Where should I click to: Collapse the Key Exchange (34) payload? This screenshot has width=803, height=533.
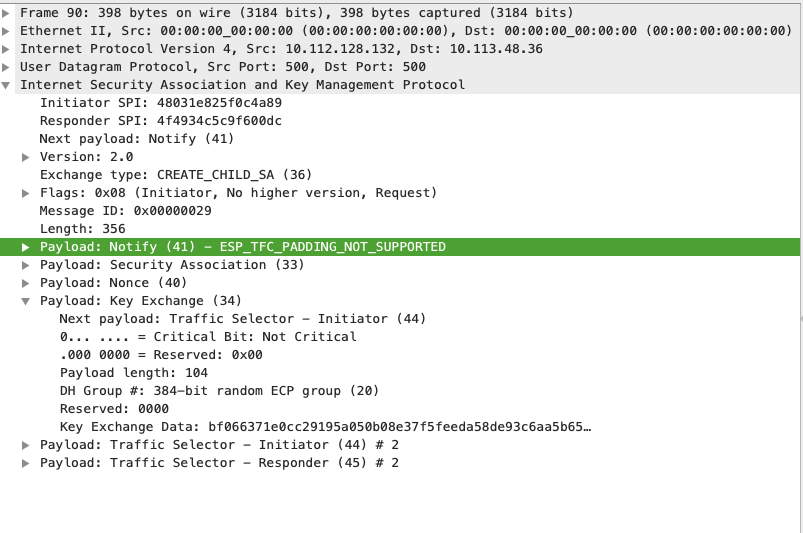pyautogui.click(x=26, y=301)
